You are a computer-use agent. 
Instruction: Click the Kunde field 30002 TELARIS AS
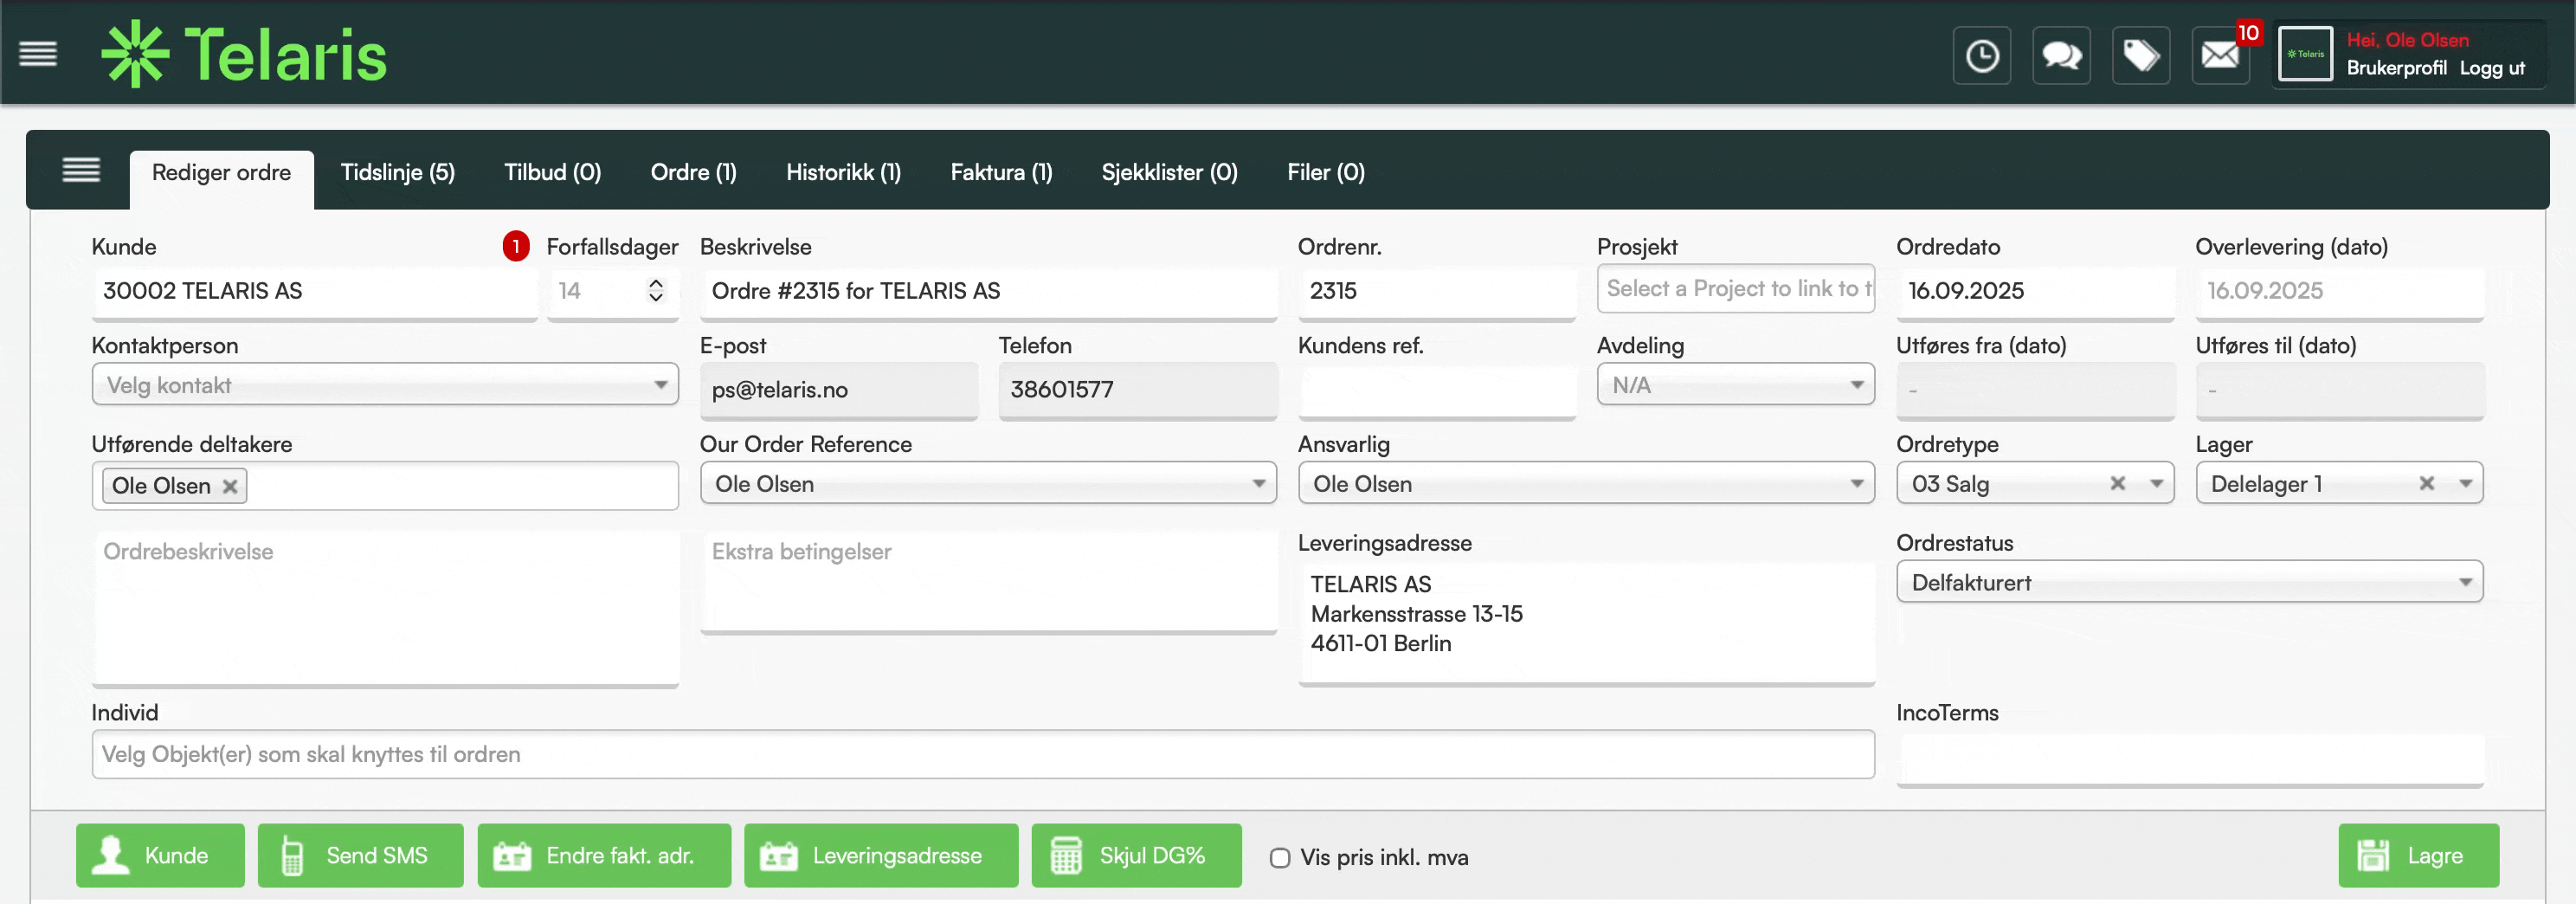click(314, 291)
